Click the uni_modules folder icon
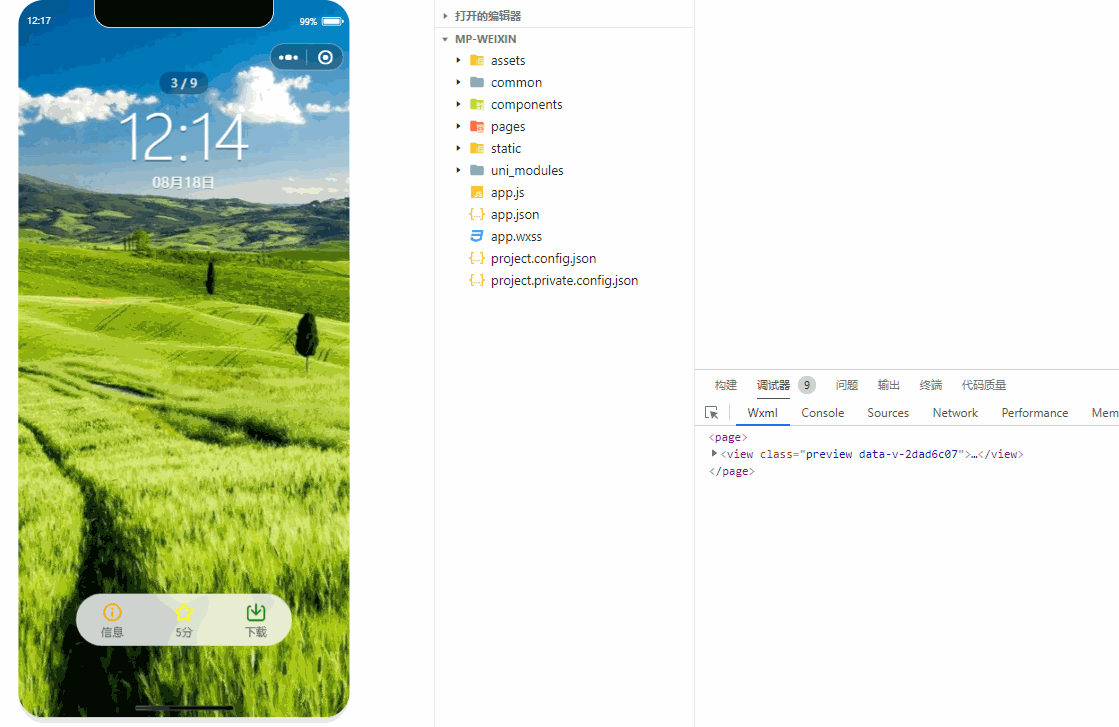Image resolution: width=1119 pixels, height=727 pixels. click(477, 171)
